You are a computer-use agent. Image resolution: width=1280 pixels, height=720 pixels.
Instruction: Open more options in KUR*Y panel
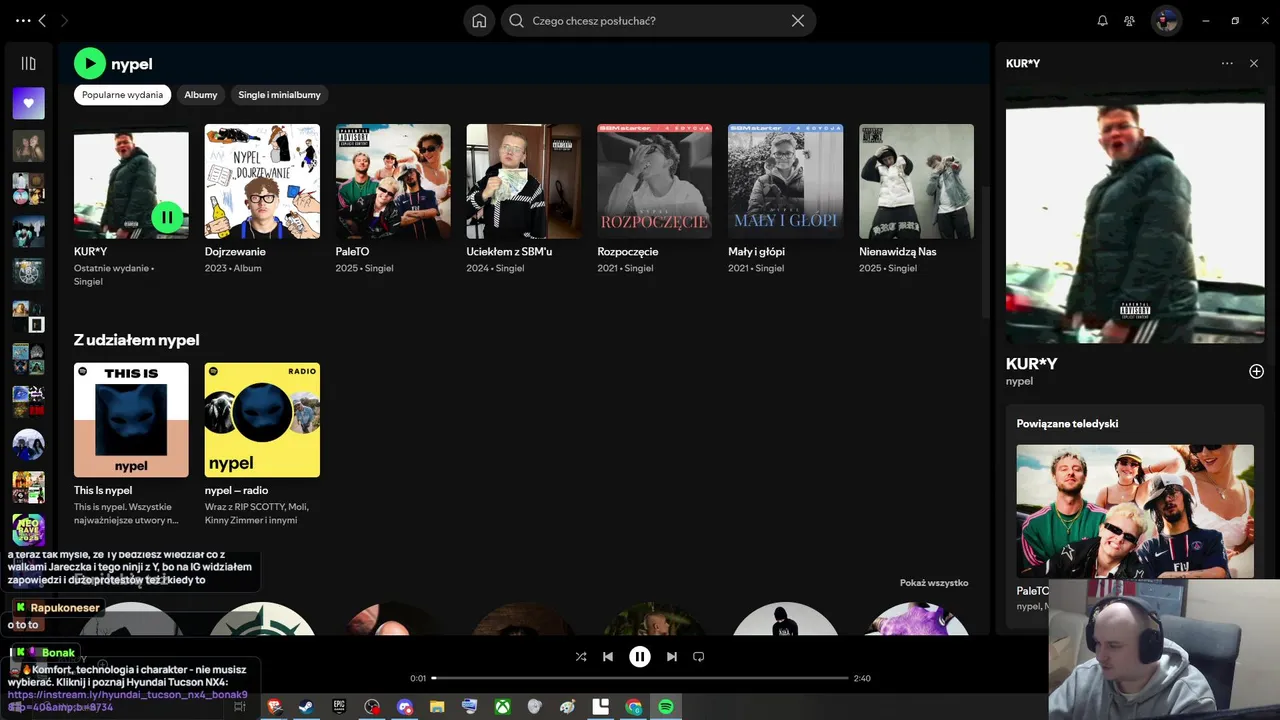1227,63
